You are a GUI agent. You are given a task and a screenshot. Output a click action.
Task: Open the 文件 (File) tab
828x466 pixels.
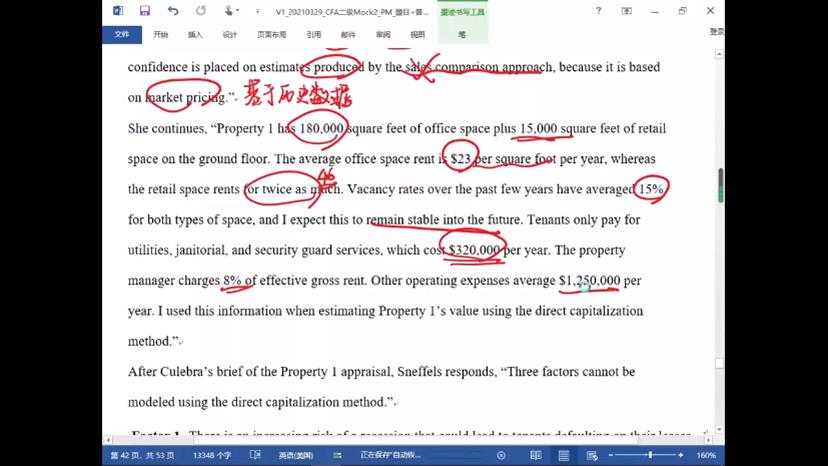(x=122, y=34)
